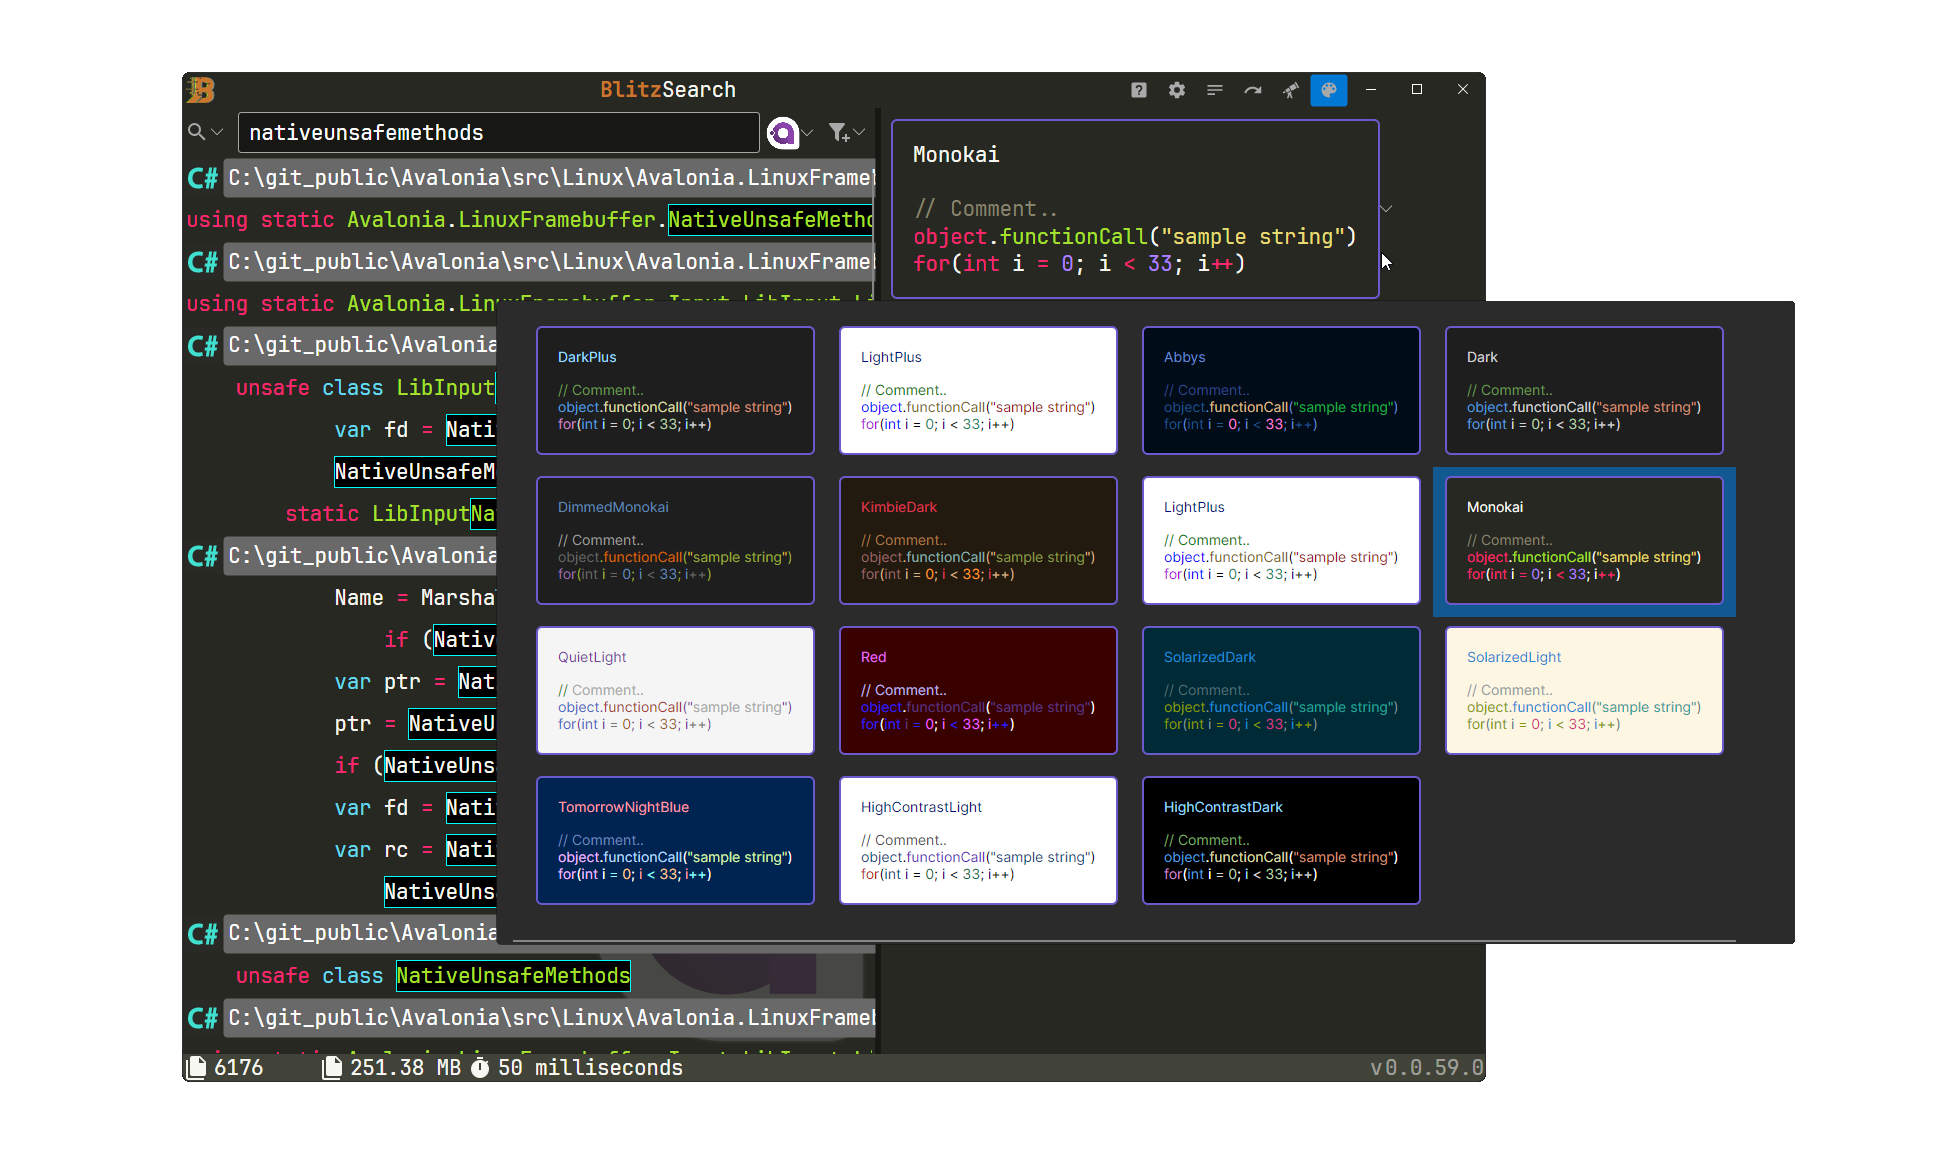Screen dimensions: 1952x1170
Task: Select the SolarizedLight theme card
Action: [x=1584, y=690]
